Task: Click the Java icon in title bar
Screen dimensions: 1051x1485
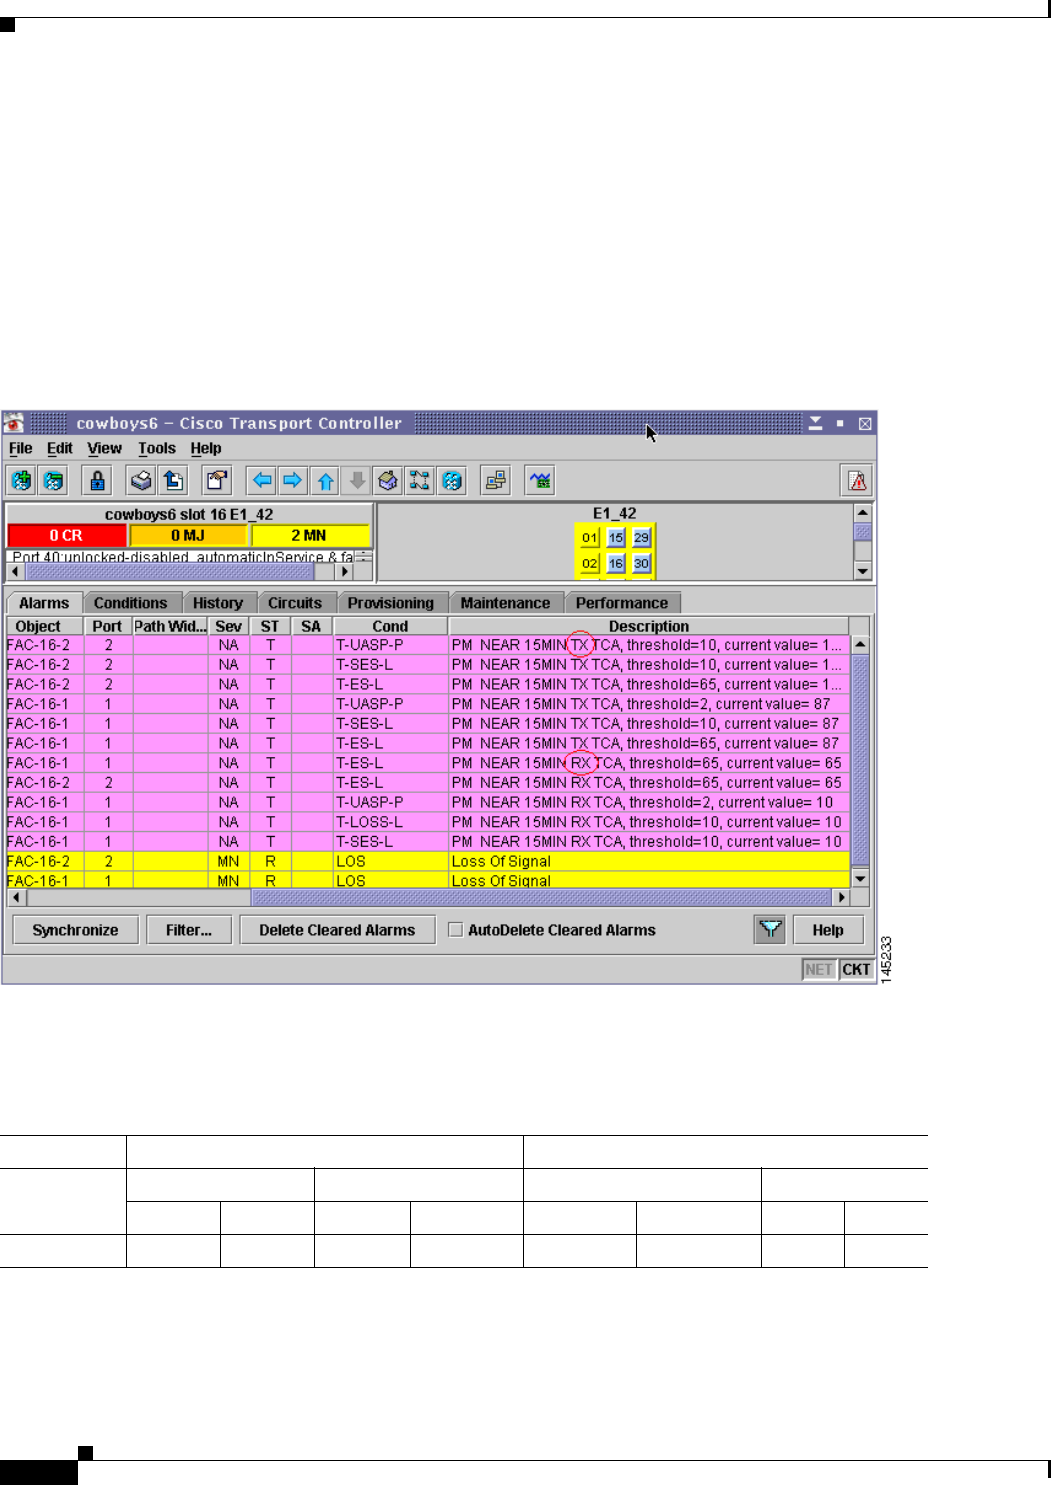Action: coord(13,423)
